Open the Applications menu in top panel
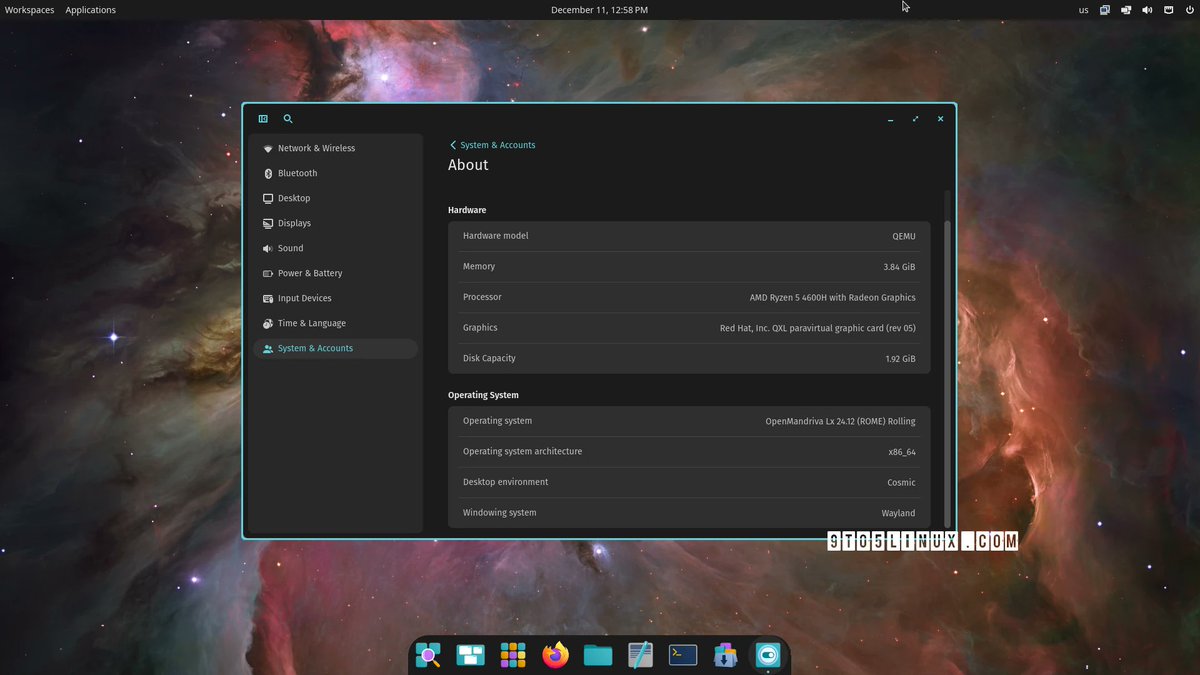The image size is (1200, 675). pos(91,10)
